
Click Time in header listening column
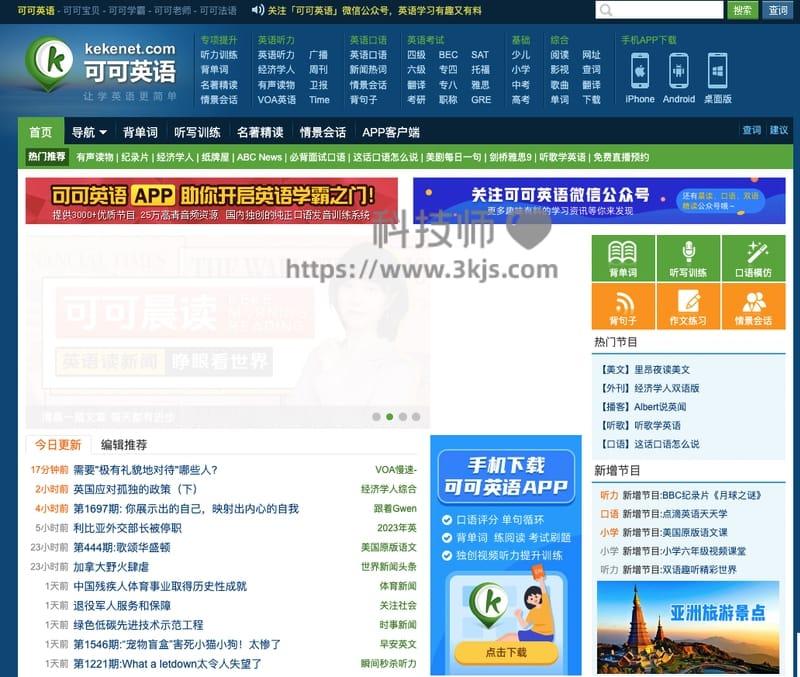(319, 99)
